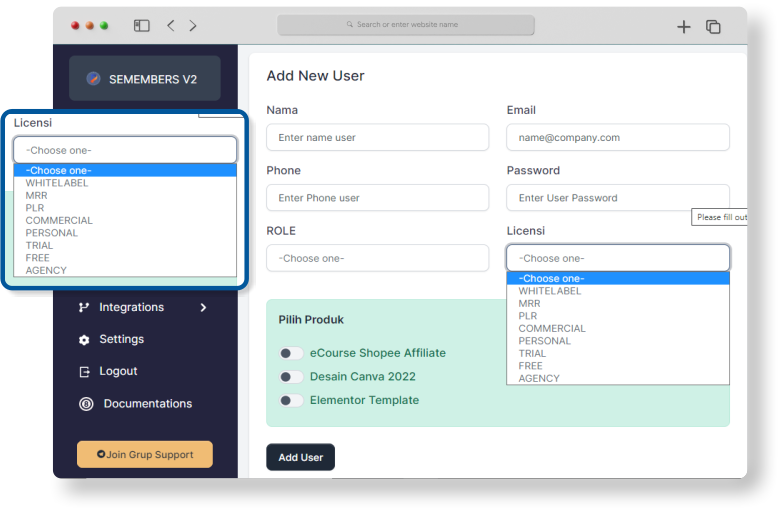Pick the TRIAL license option
Screen dimensions: 780x510
coord(532,353)
